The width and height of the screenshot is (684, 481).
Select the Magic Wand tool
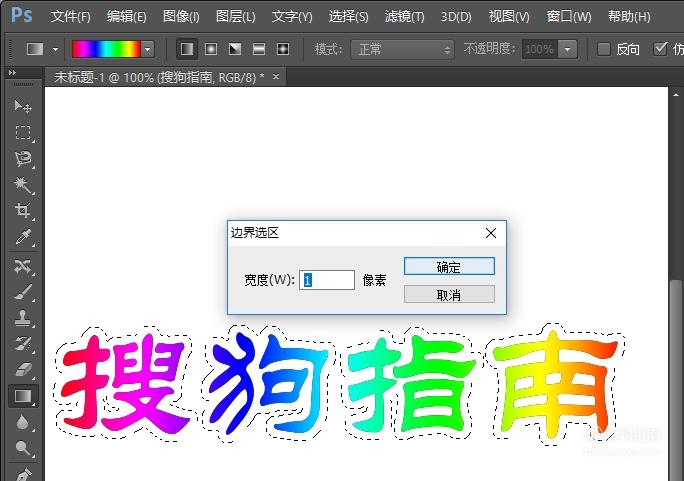point(22,185)
